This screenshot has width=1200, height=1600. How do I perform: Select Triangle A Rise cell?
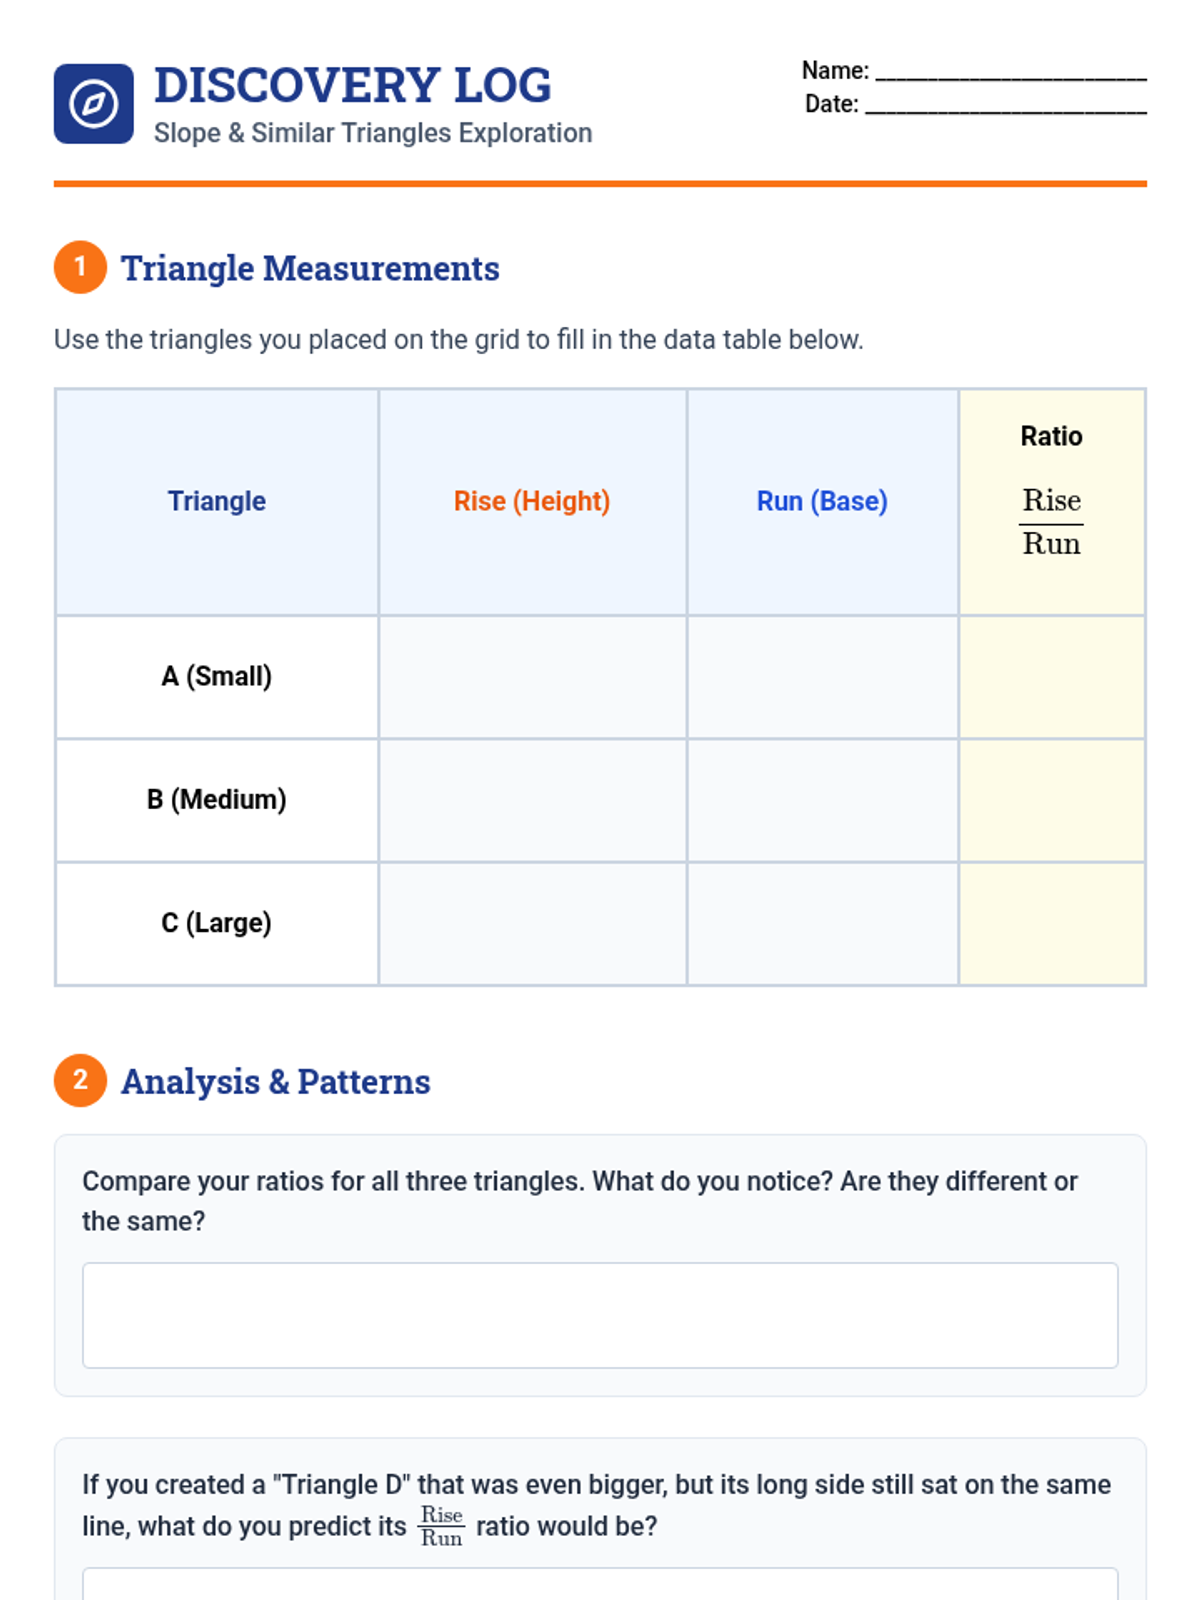[532, 677]
